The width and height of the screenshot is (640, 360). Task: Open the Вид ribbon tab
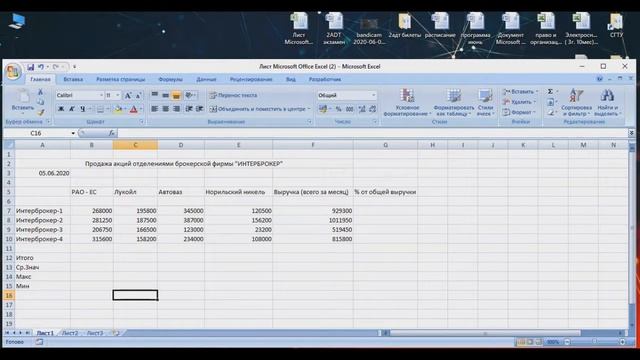click(x=291, y=79)
